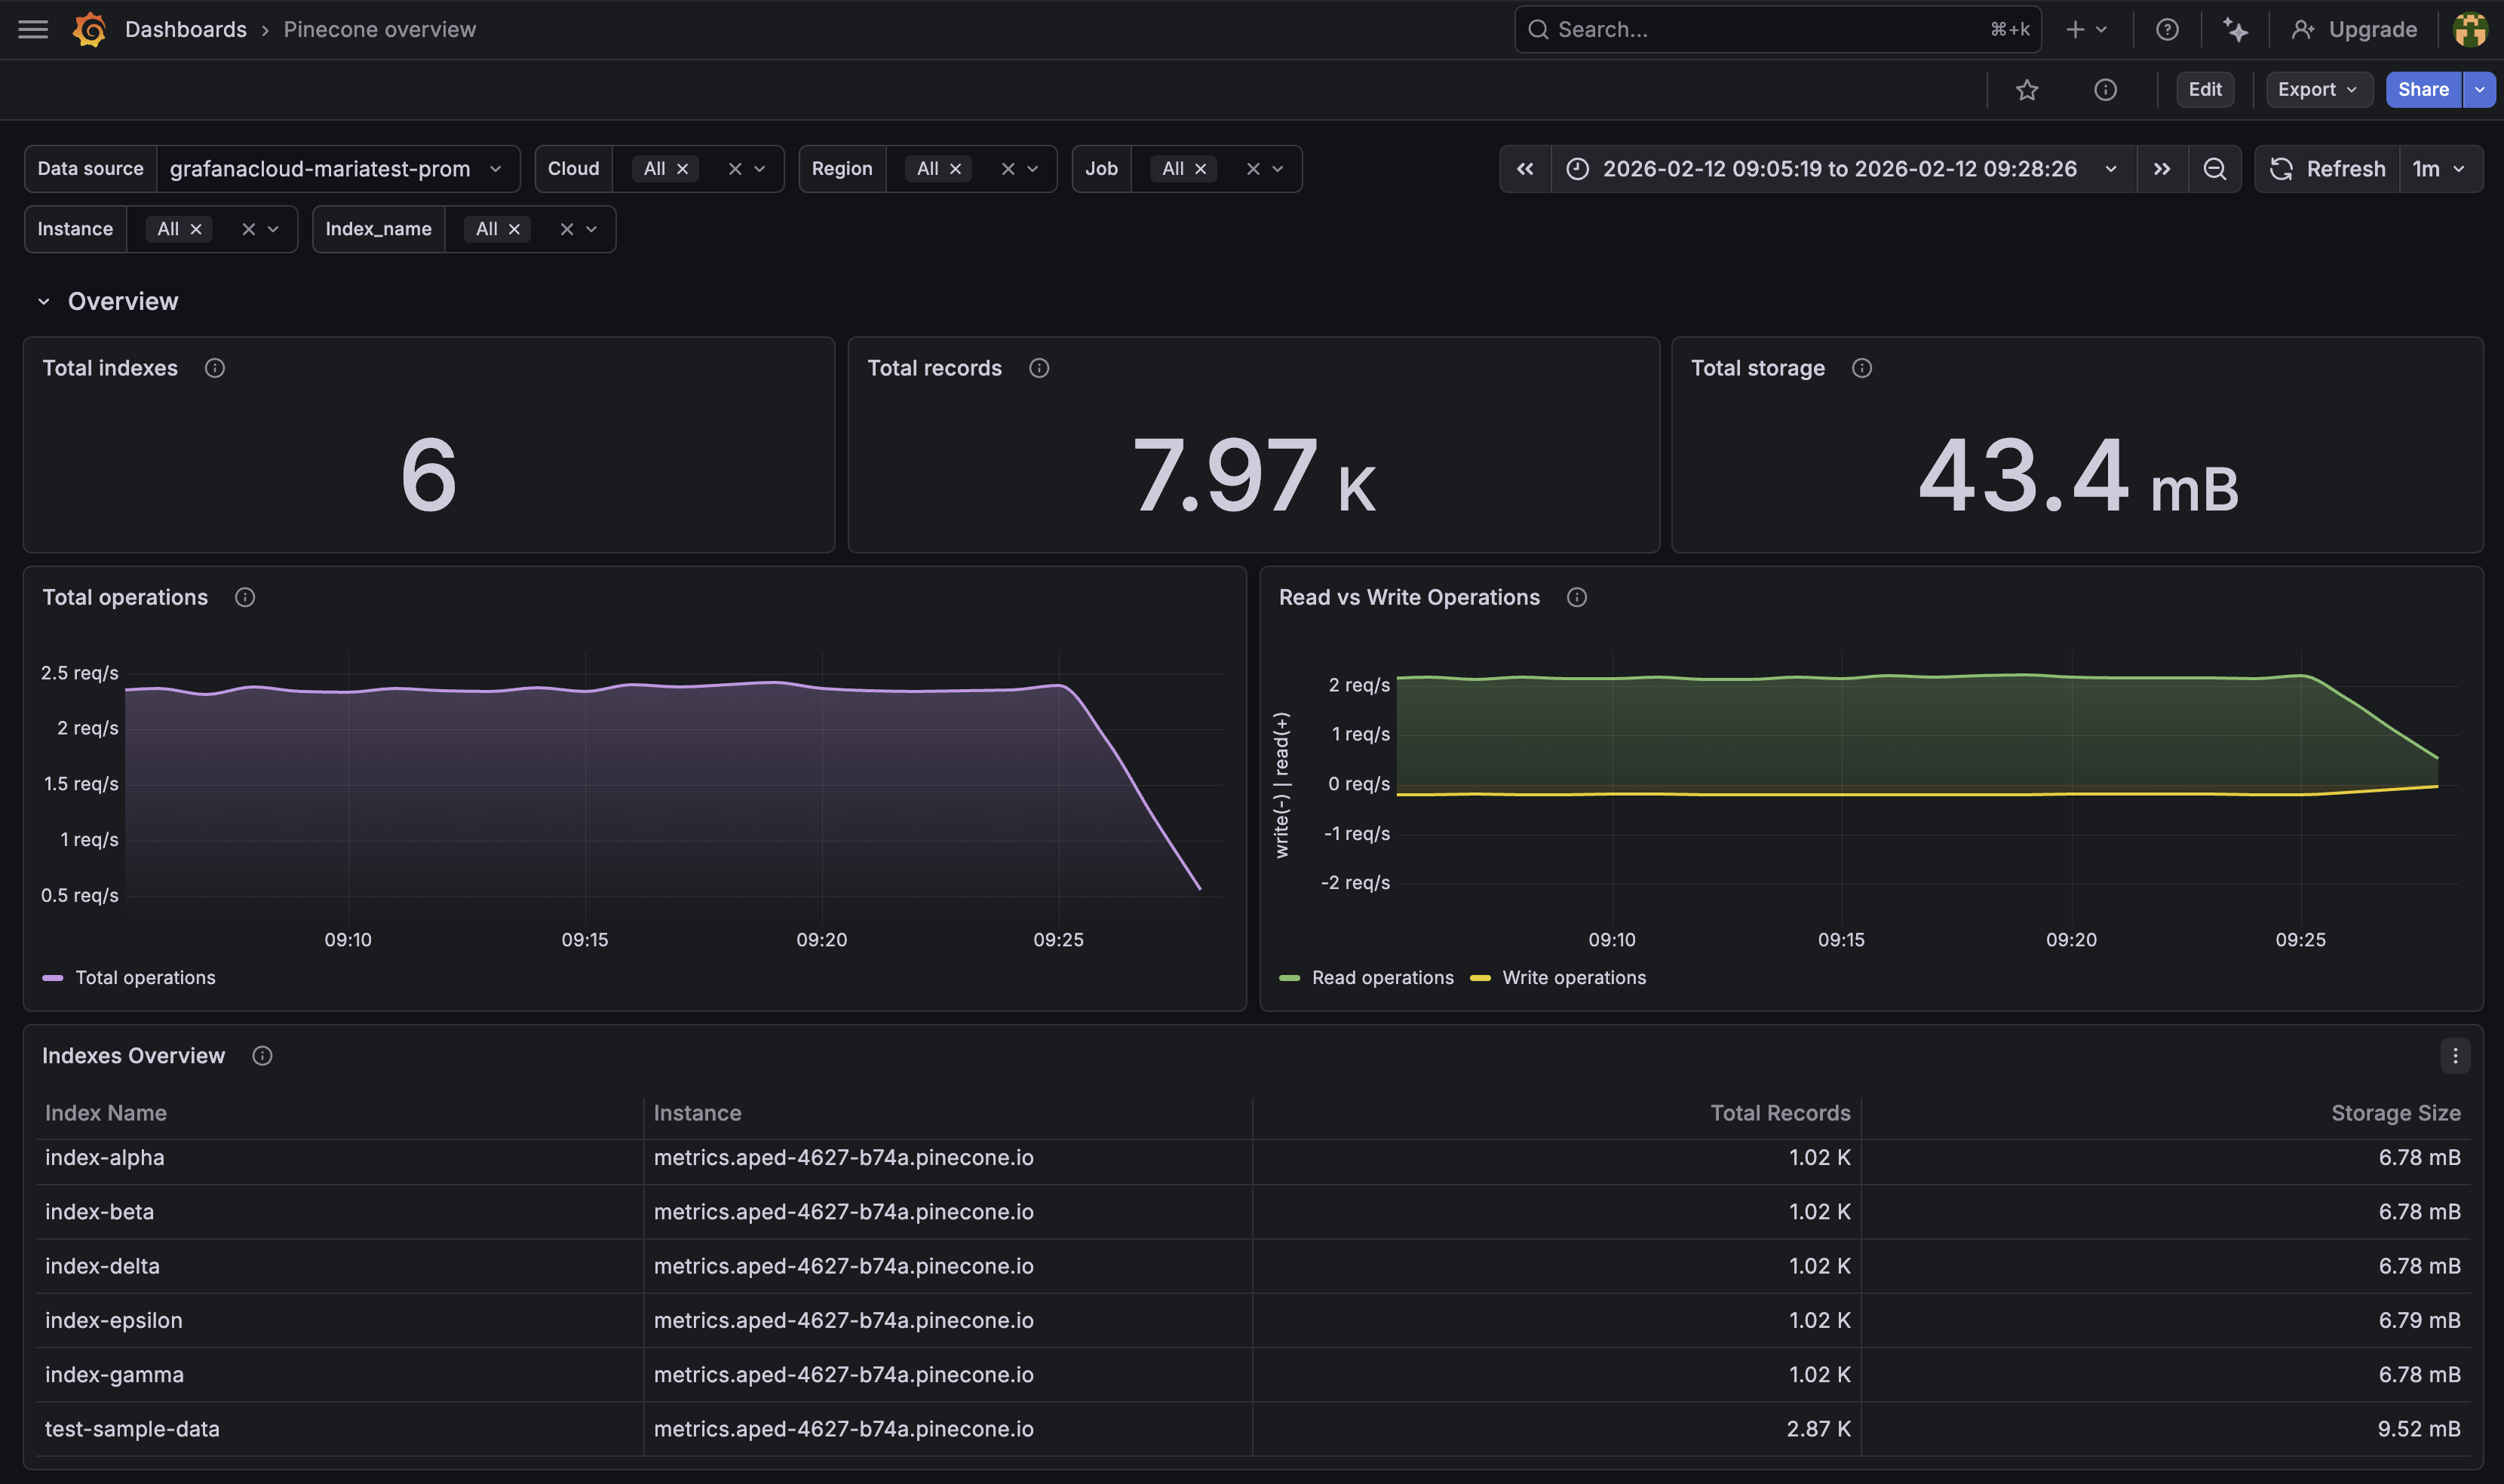Image resolution: width=2504 pixels, height=1484 pixels.
Task: Open the Data source dropdown
Action: pos(336,169)
